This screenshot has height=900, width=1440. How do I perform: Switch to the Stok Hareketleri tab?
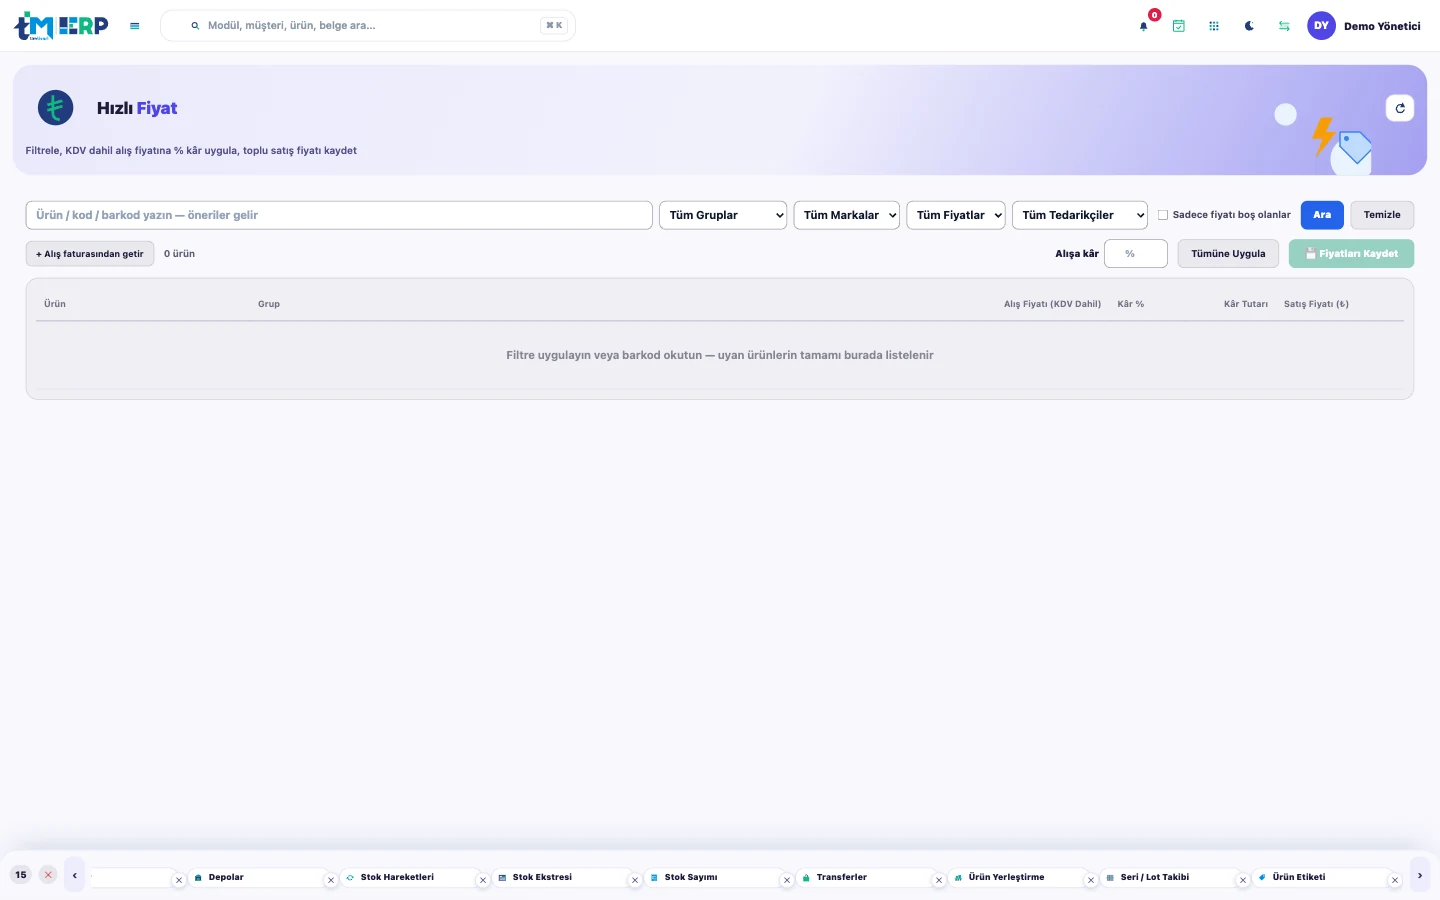(x=407, y=877)
